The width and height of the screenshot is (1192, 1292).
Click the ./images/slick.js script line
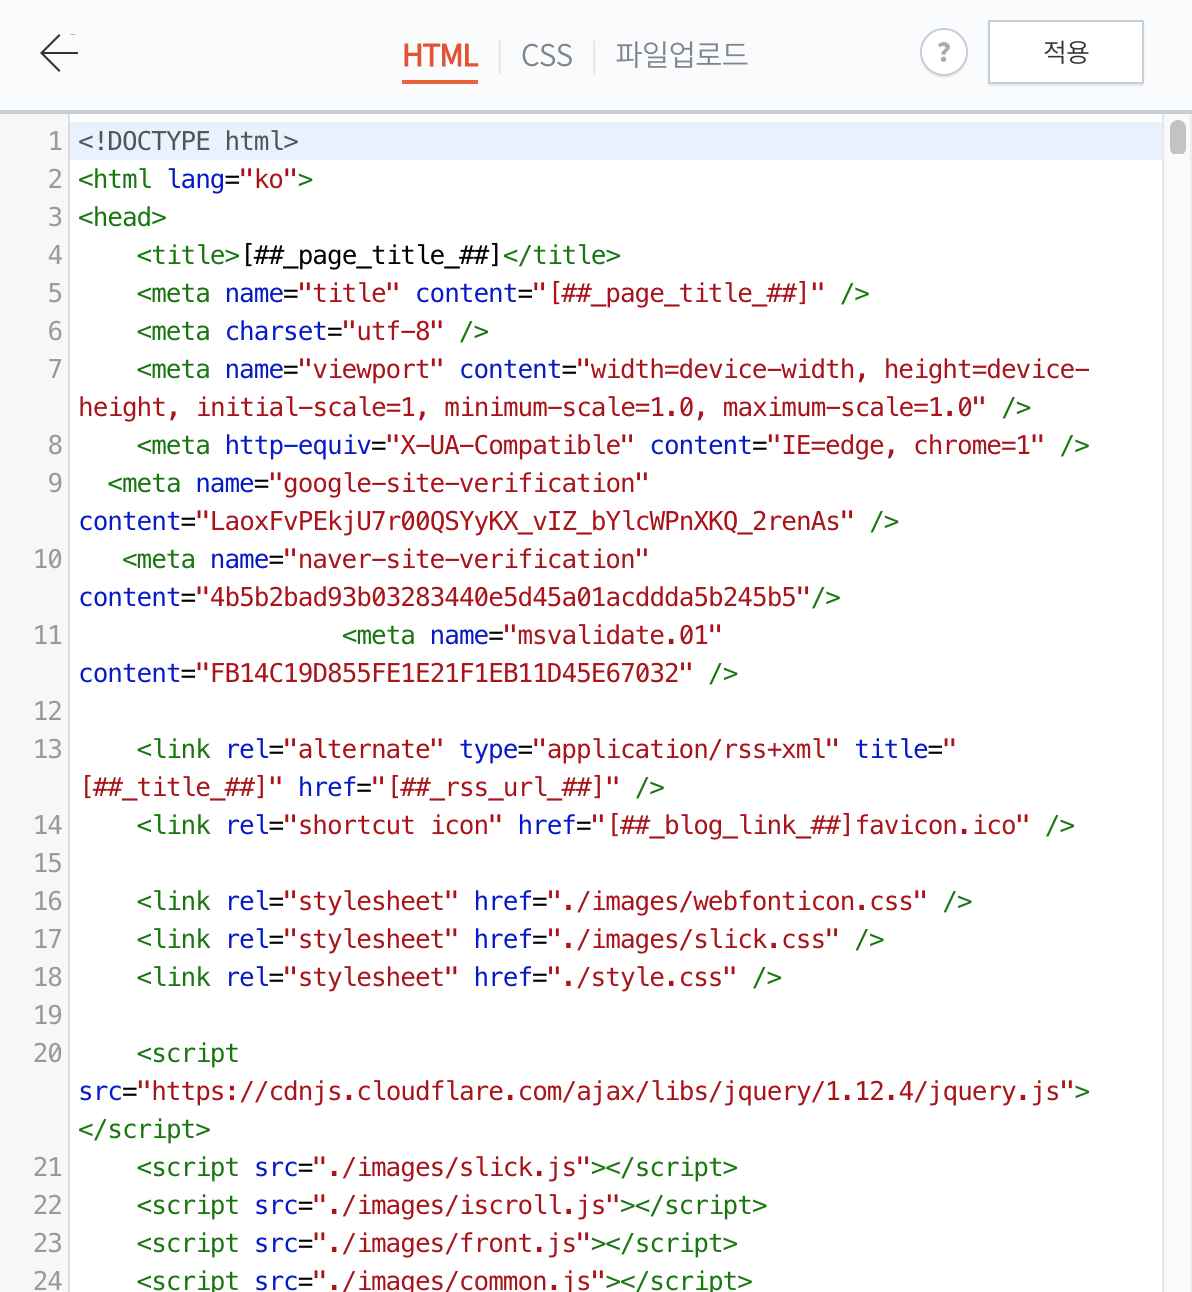point(437,1167)
